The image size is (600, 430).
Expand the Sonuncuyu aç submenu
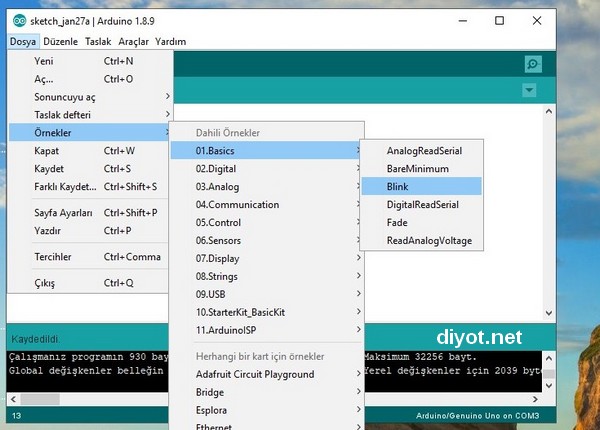pos(90,97)
